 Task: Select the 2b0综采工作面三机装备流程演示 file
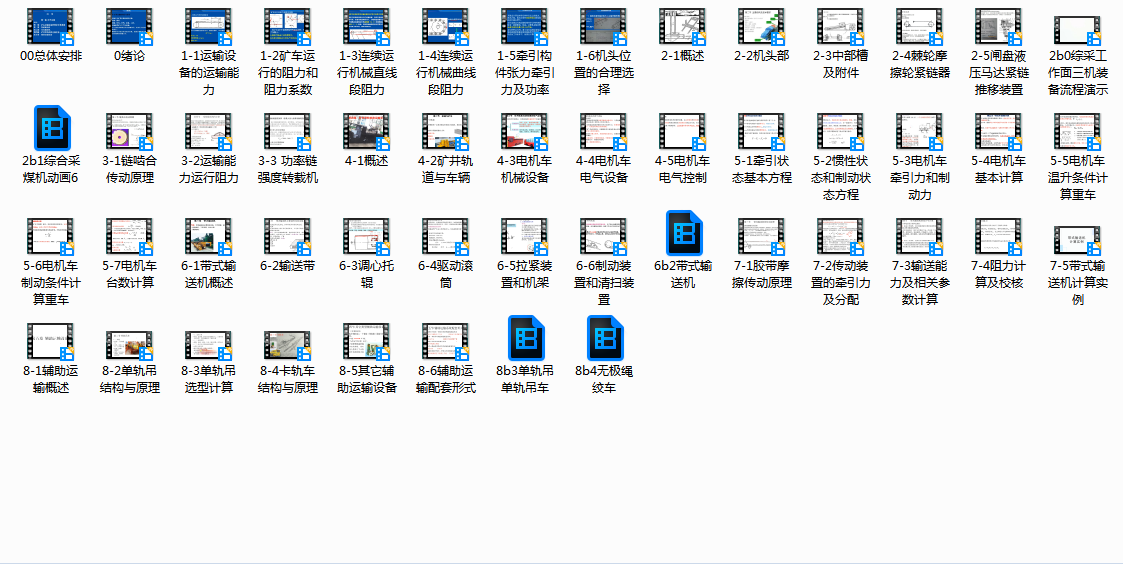coord(1078,30)
